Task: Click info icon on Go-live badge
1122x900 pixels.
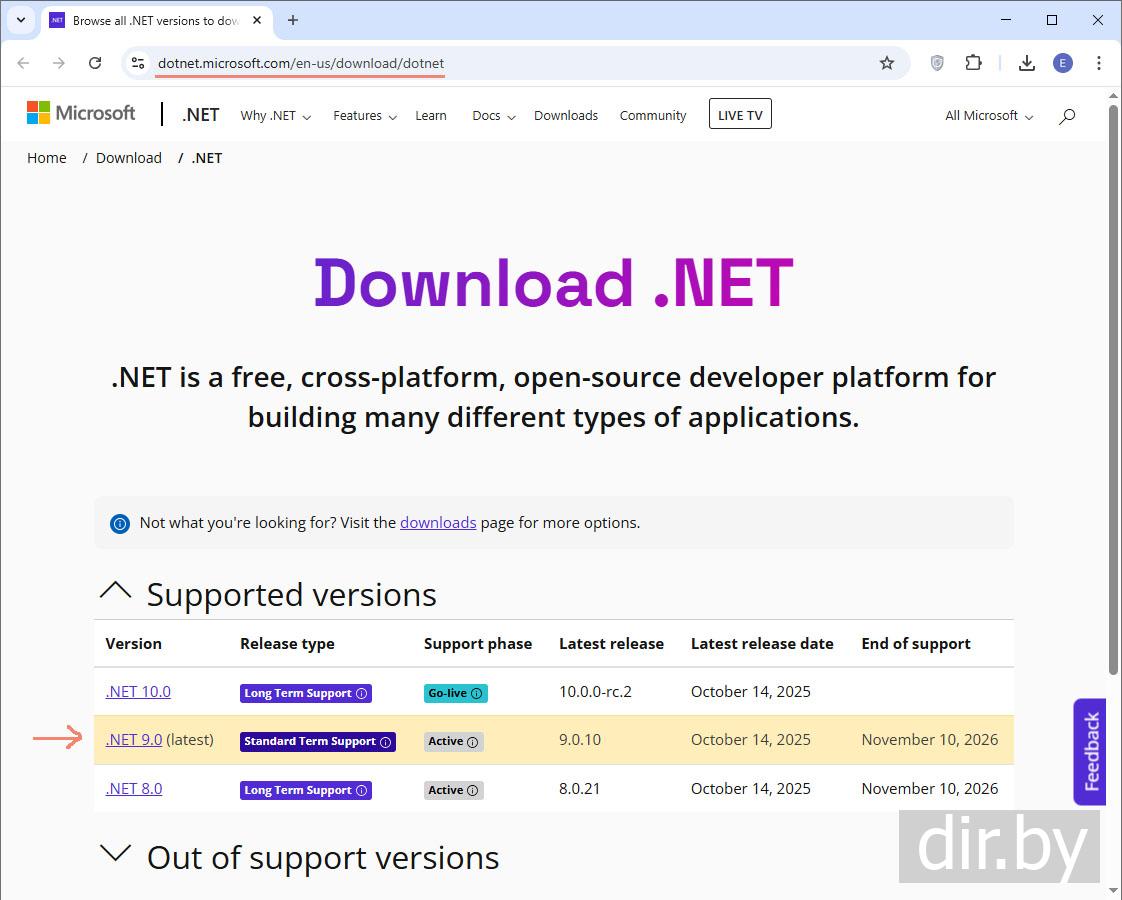Action: click(477, 694)
